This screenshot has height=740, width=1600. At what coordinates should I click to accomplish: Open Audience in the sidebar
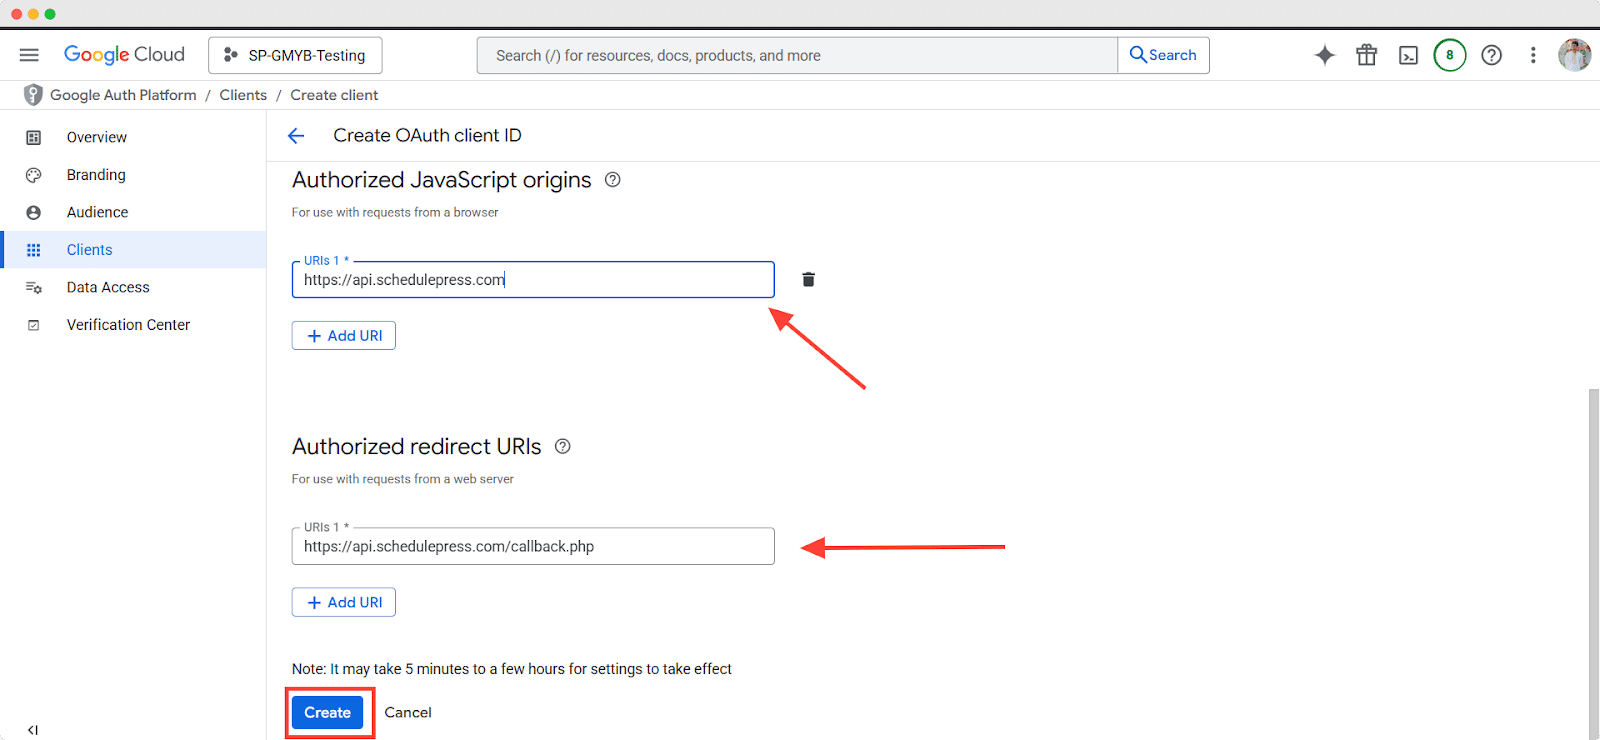tap(134, 212)
